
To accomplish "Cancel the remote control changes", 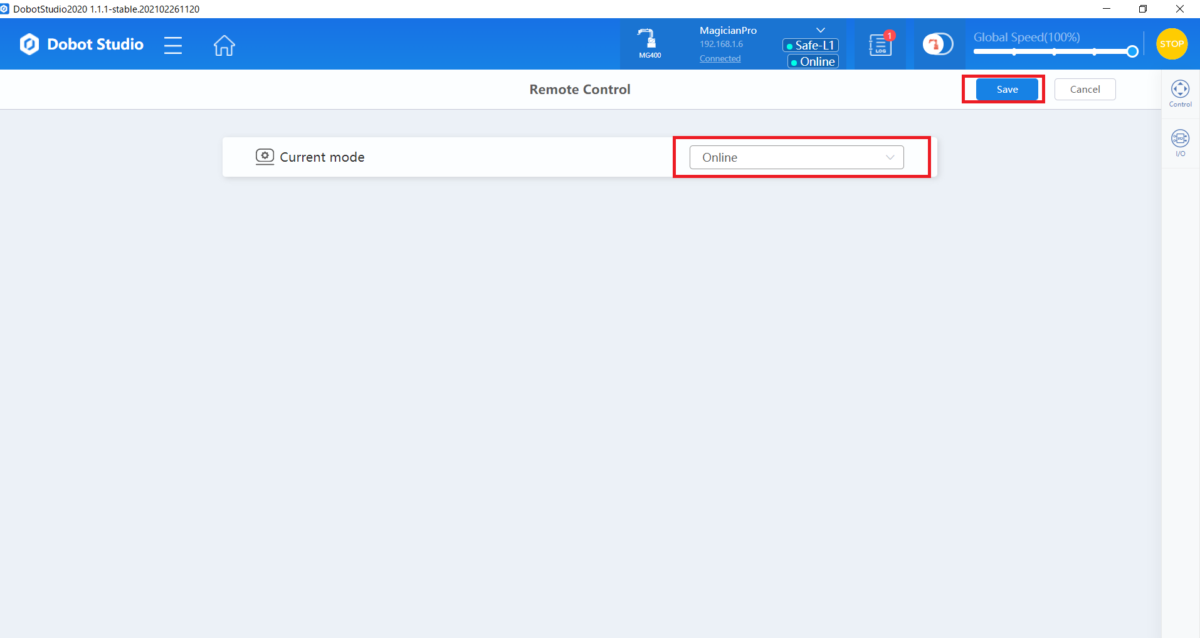I will pos(1085,89).
